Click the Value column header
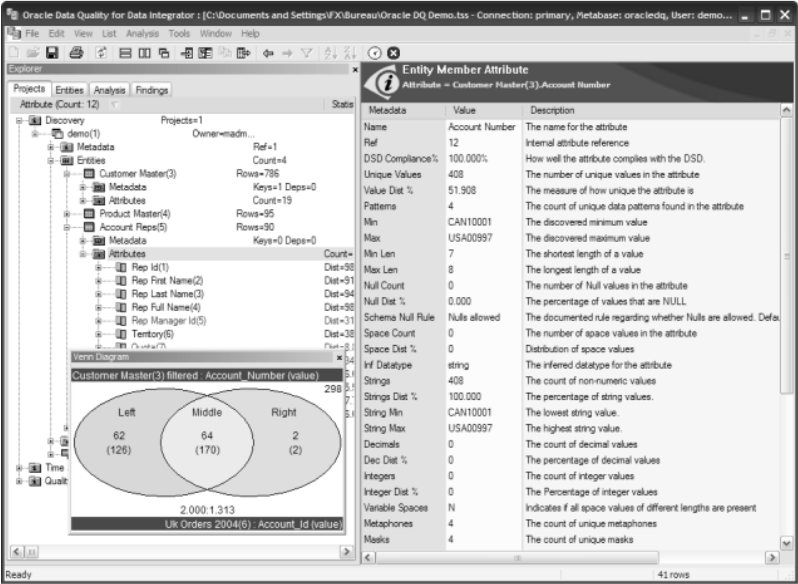 pyautogui.click(x=484, y=110)
